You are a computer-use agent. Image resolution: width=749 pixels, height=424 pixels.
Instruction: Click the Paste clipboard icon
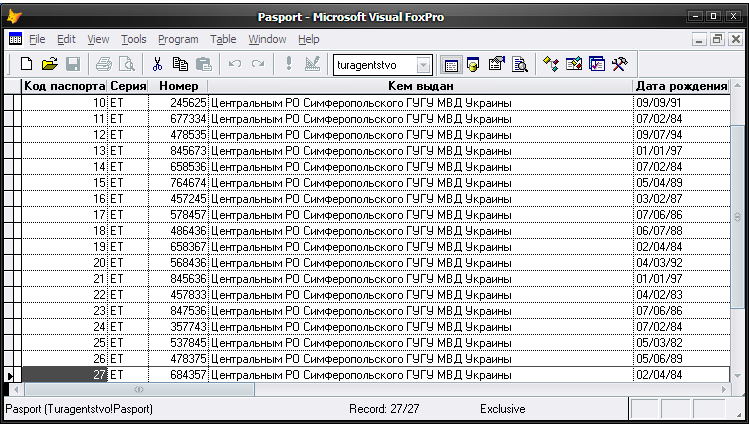(x=203, y=64)
